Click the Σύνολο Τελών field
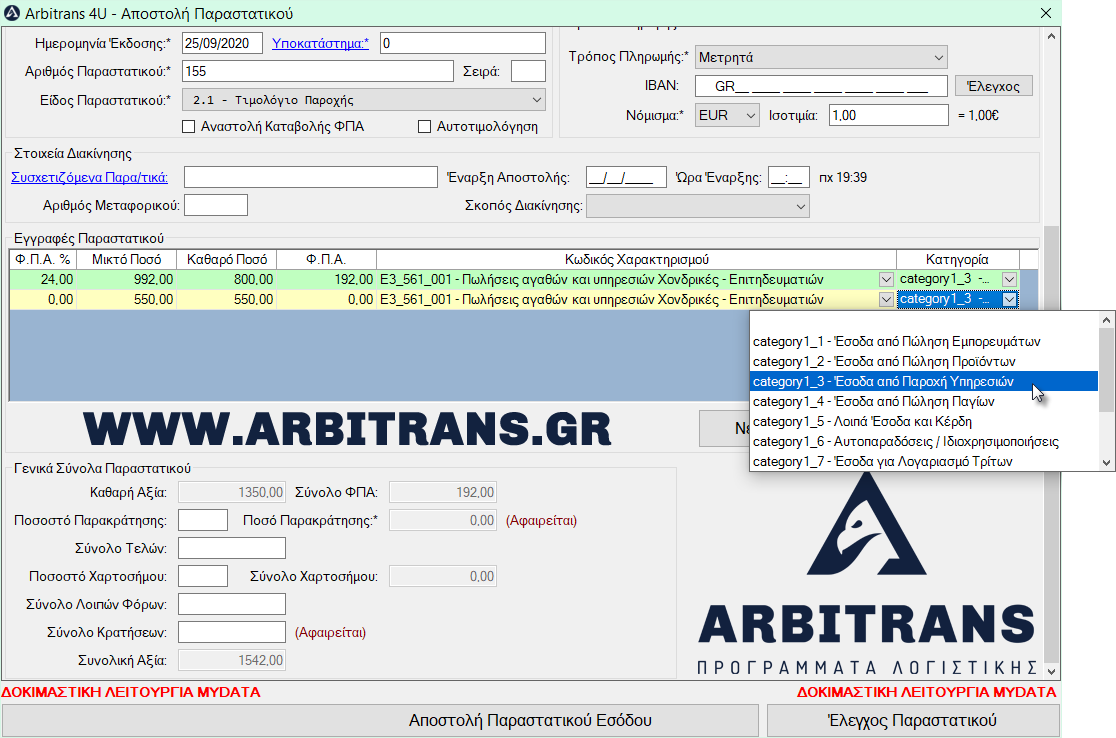1116x738 pixels. coord(232,548)
